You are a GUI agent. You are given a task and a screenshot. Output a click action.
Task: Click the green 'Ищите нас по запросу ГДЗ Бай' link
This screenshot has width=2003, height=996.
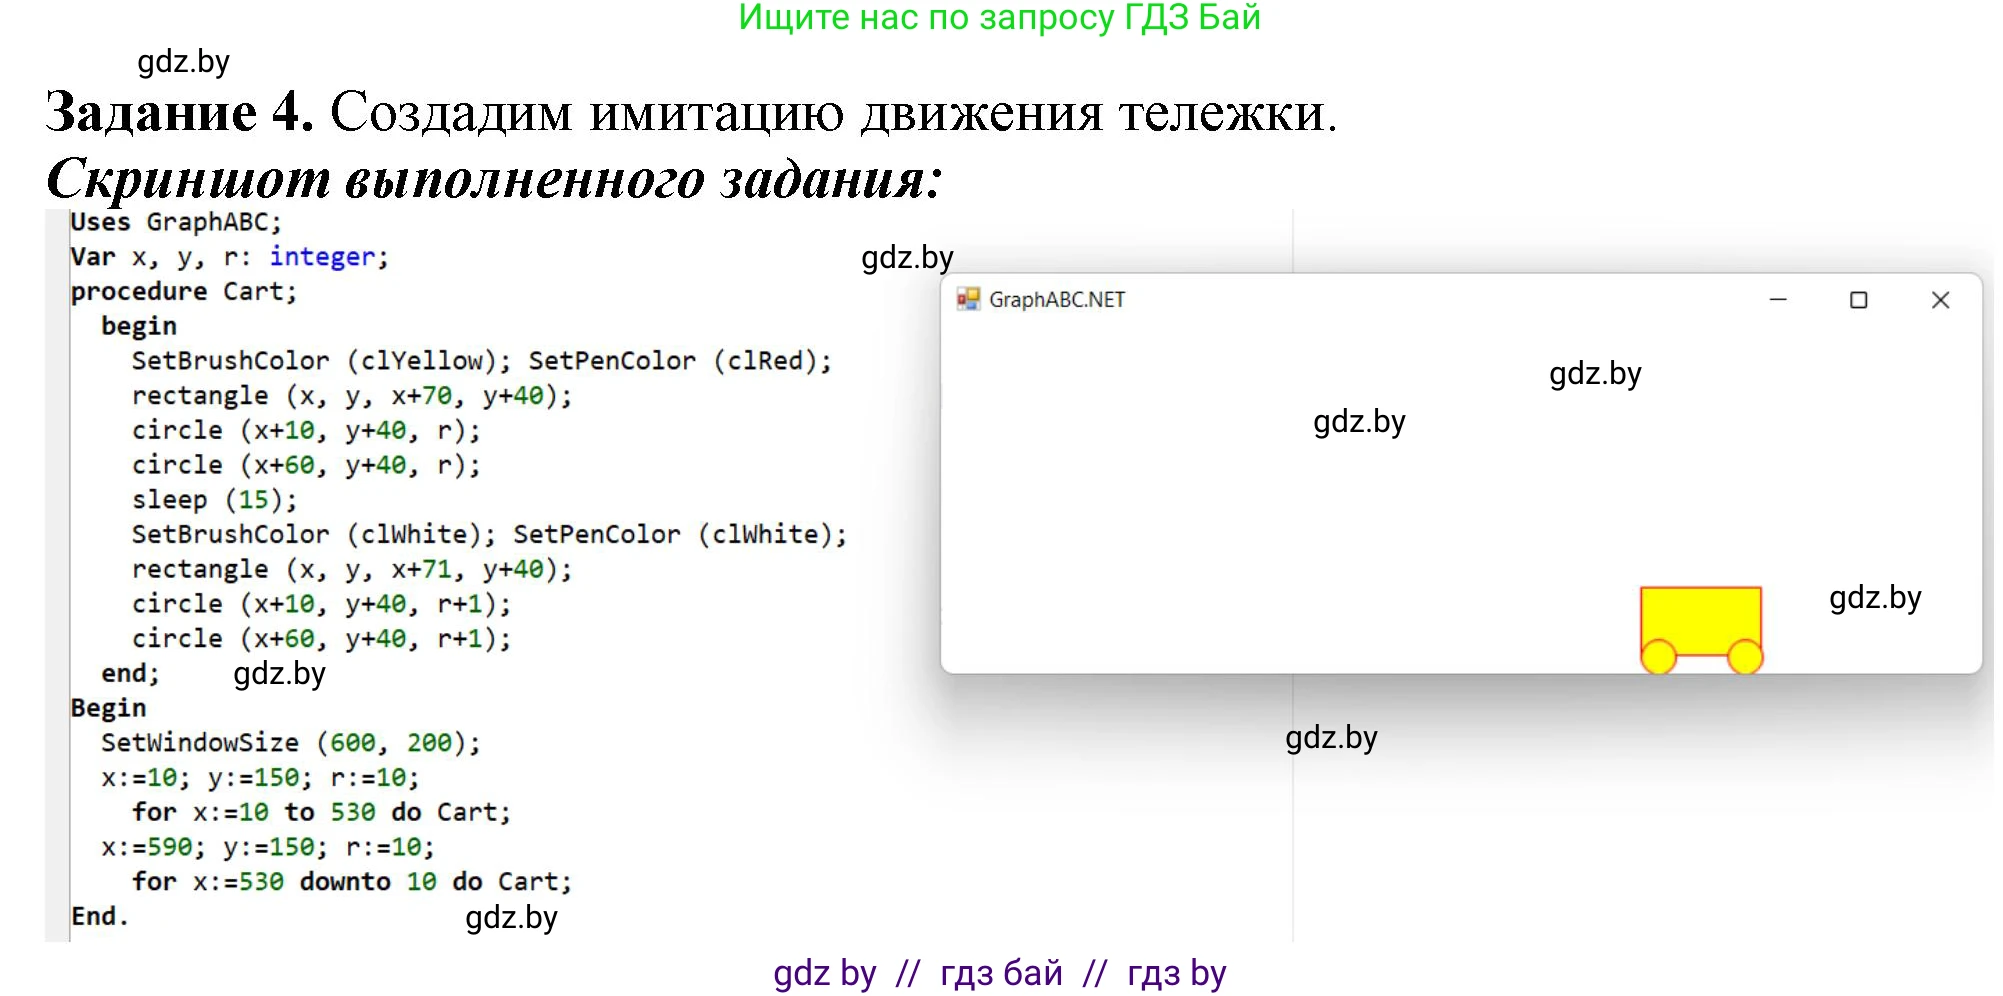pyautogui.click(x=999, y=18)
